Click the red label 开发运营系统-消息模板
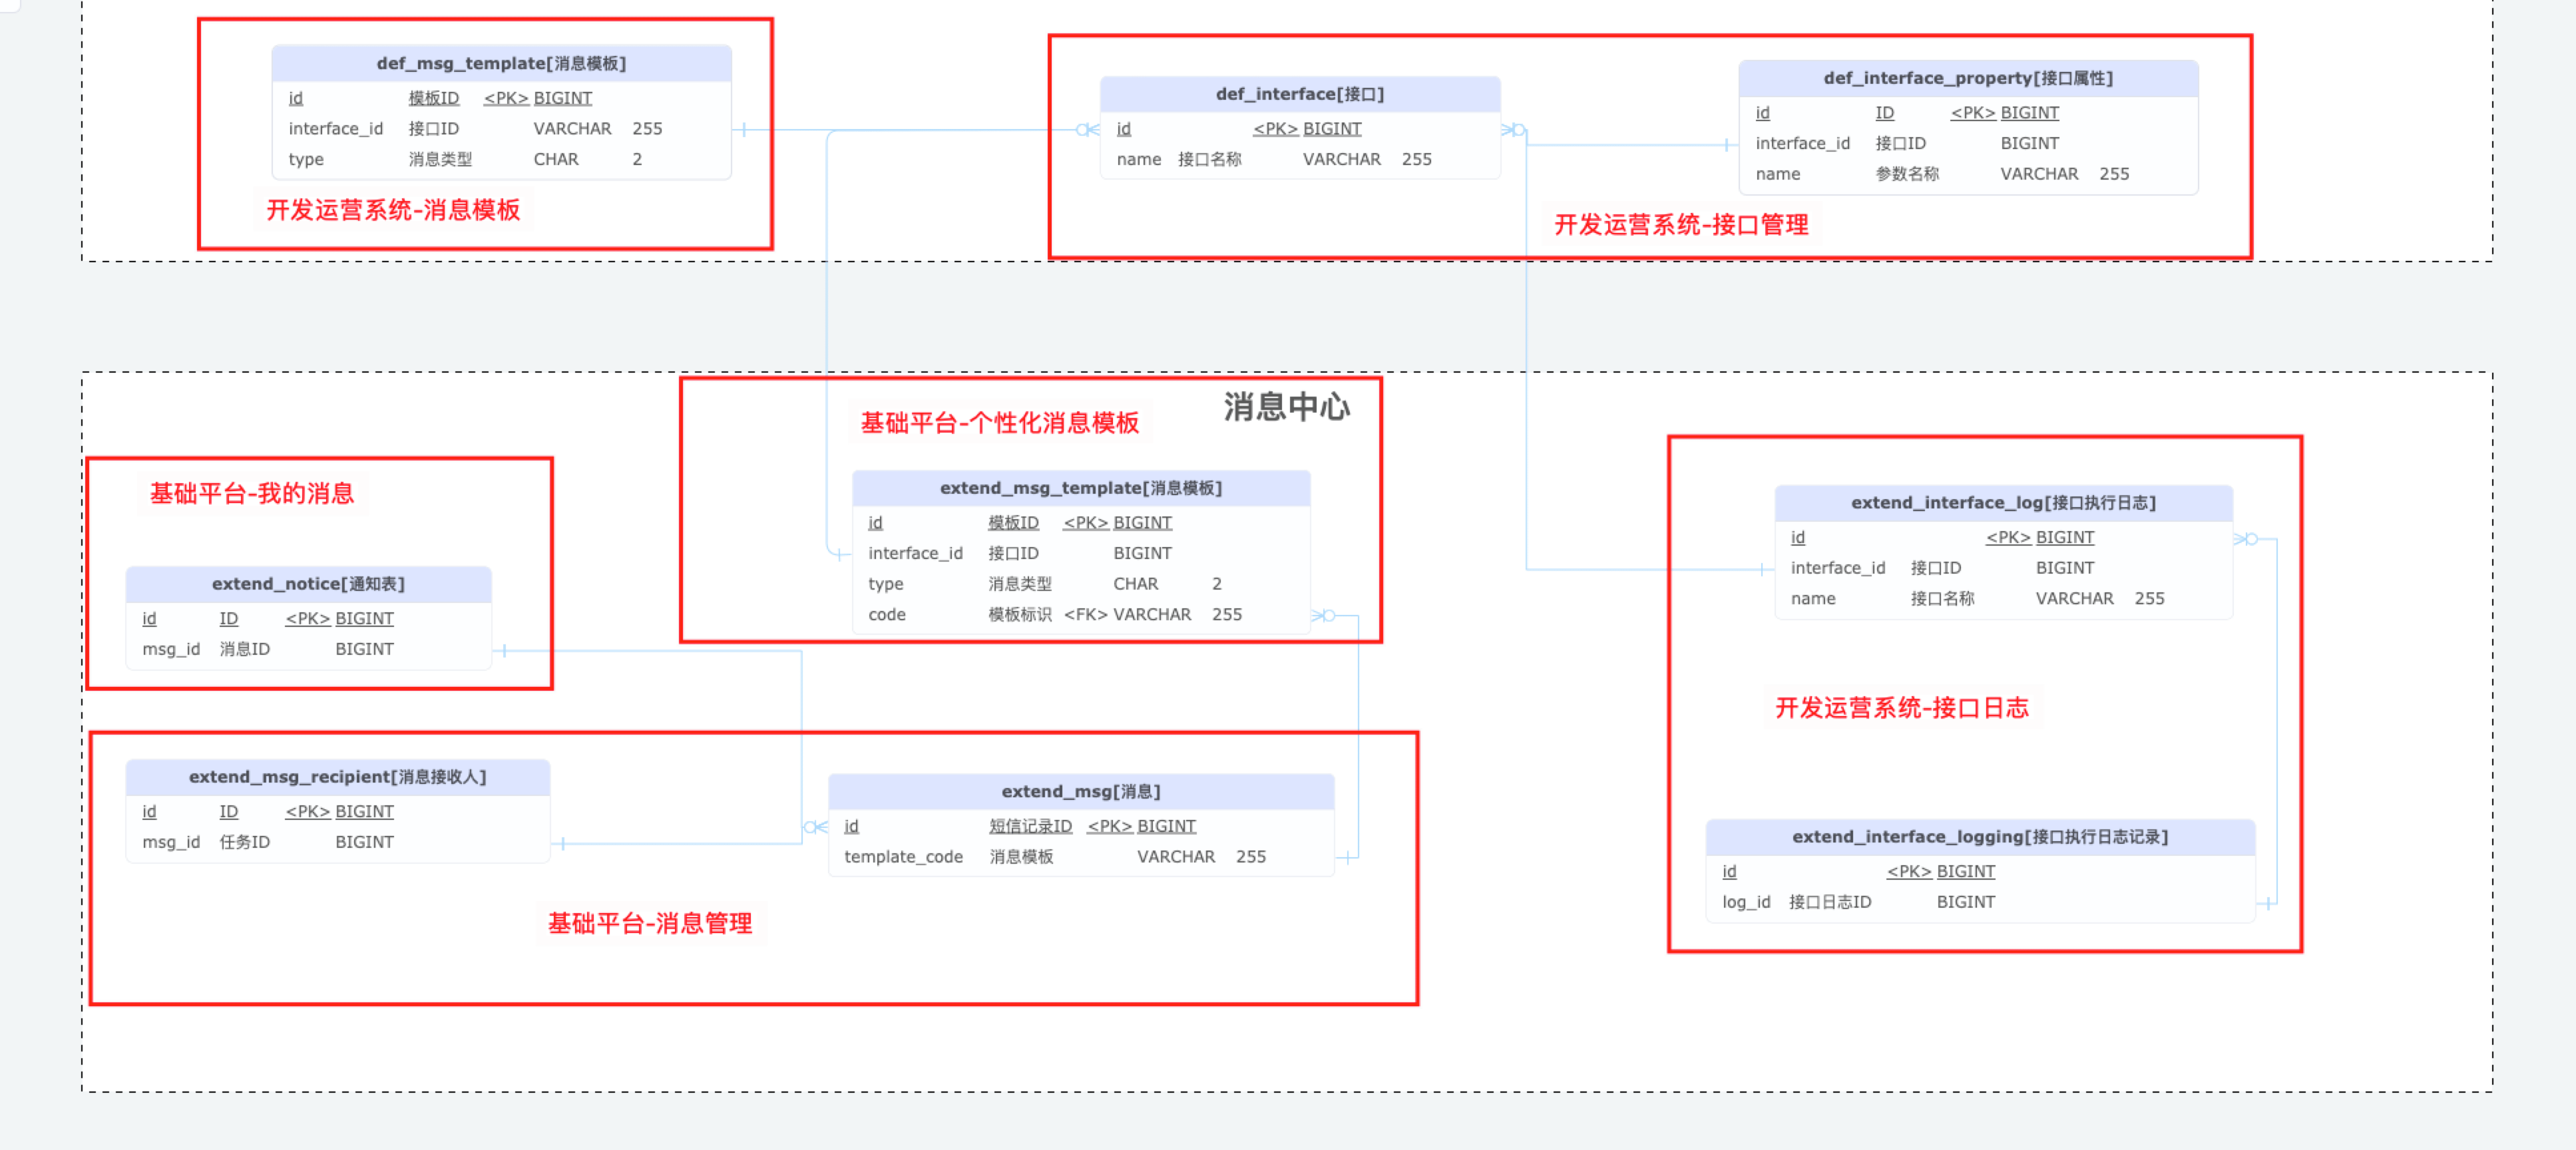This screenshot has height=1150, width=2576. tap(393, 210)
